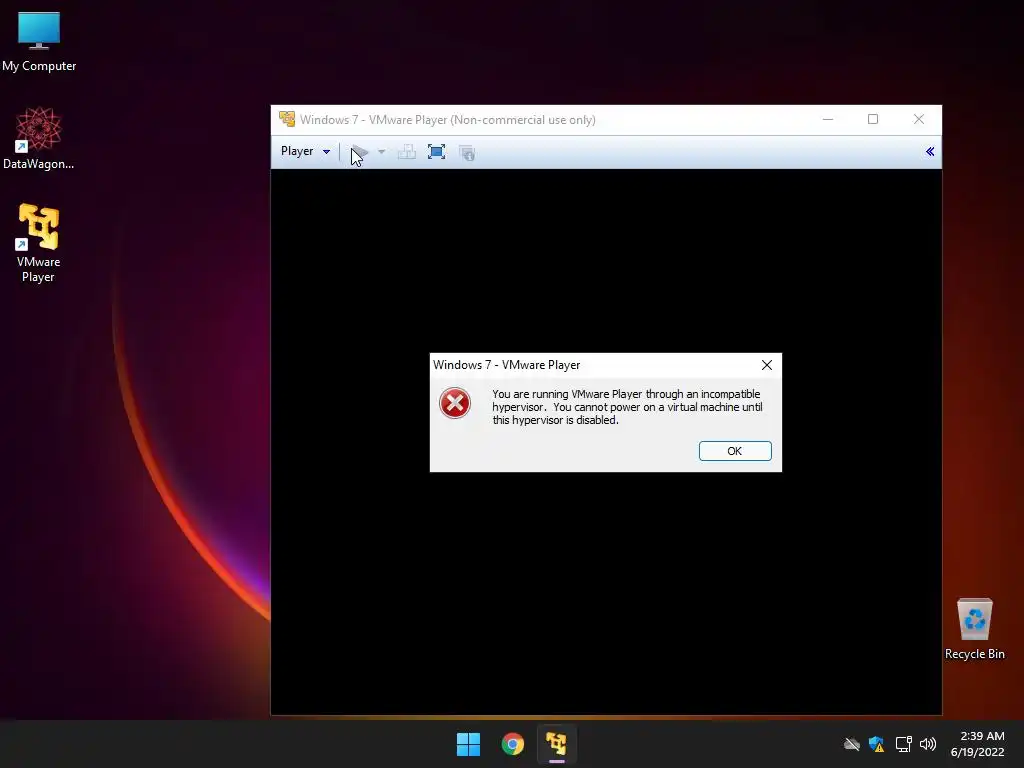Click the Unity mode toolbar icon
1024x768 pixels.
click(x=467, y=152)
